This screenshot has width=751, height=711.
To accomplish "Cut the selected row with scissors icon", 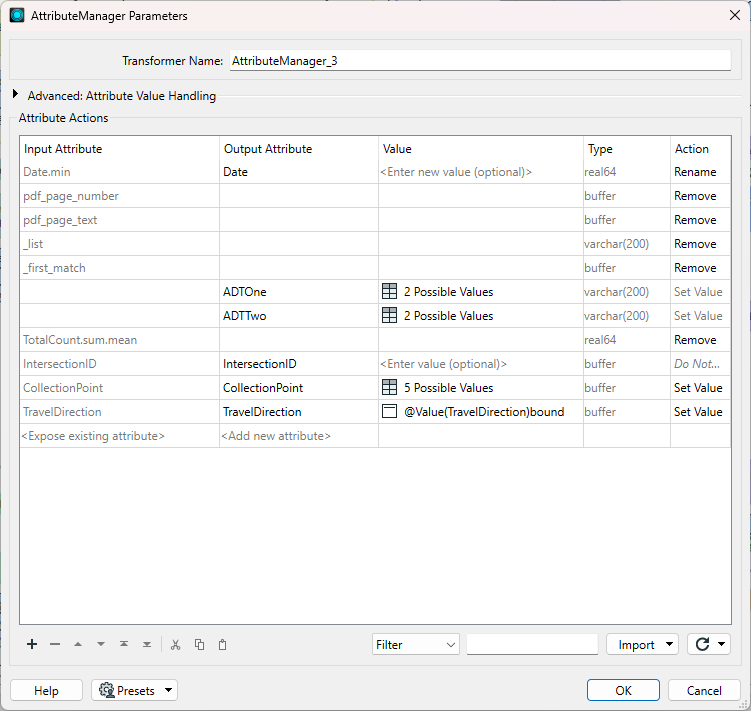I will pos(176,644).
